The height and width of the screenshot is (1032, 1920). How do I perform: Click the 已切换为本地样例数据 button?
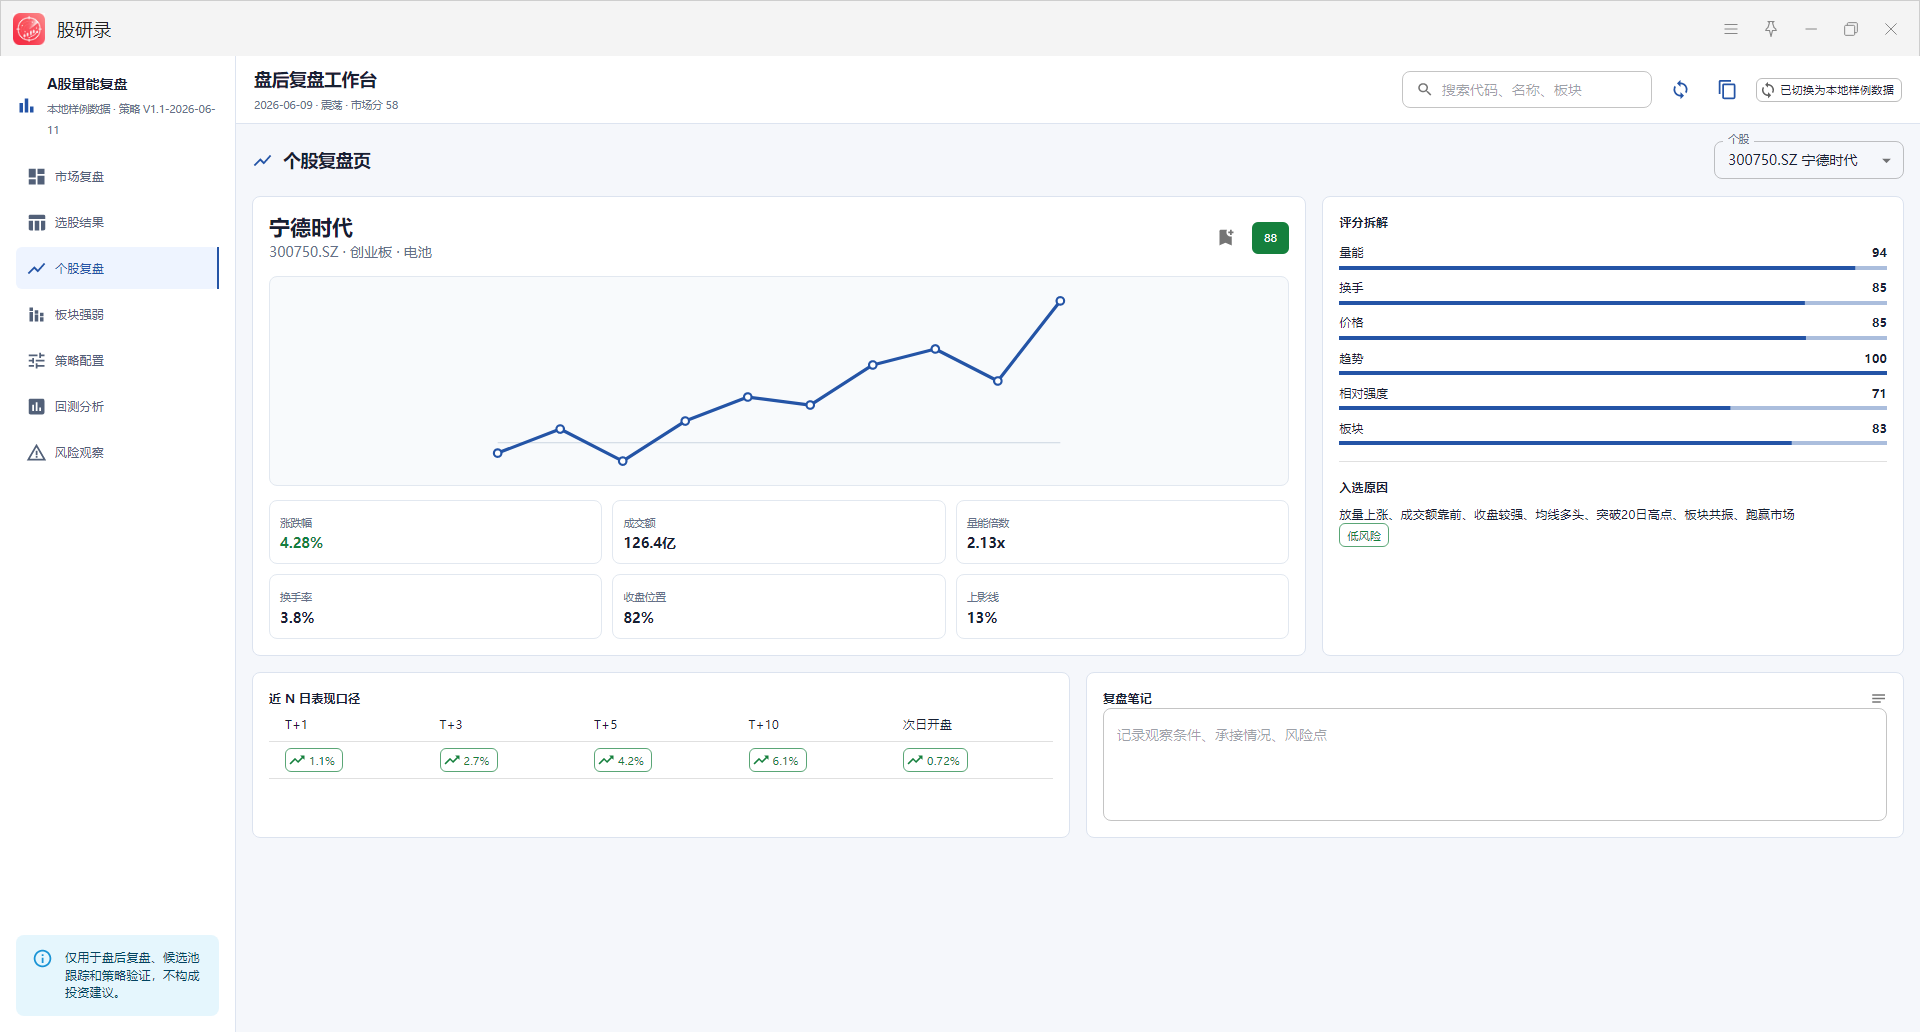pyautogui.click(x=1828, y=90)
